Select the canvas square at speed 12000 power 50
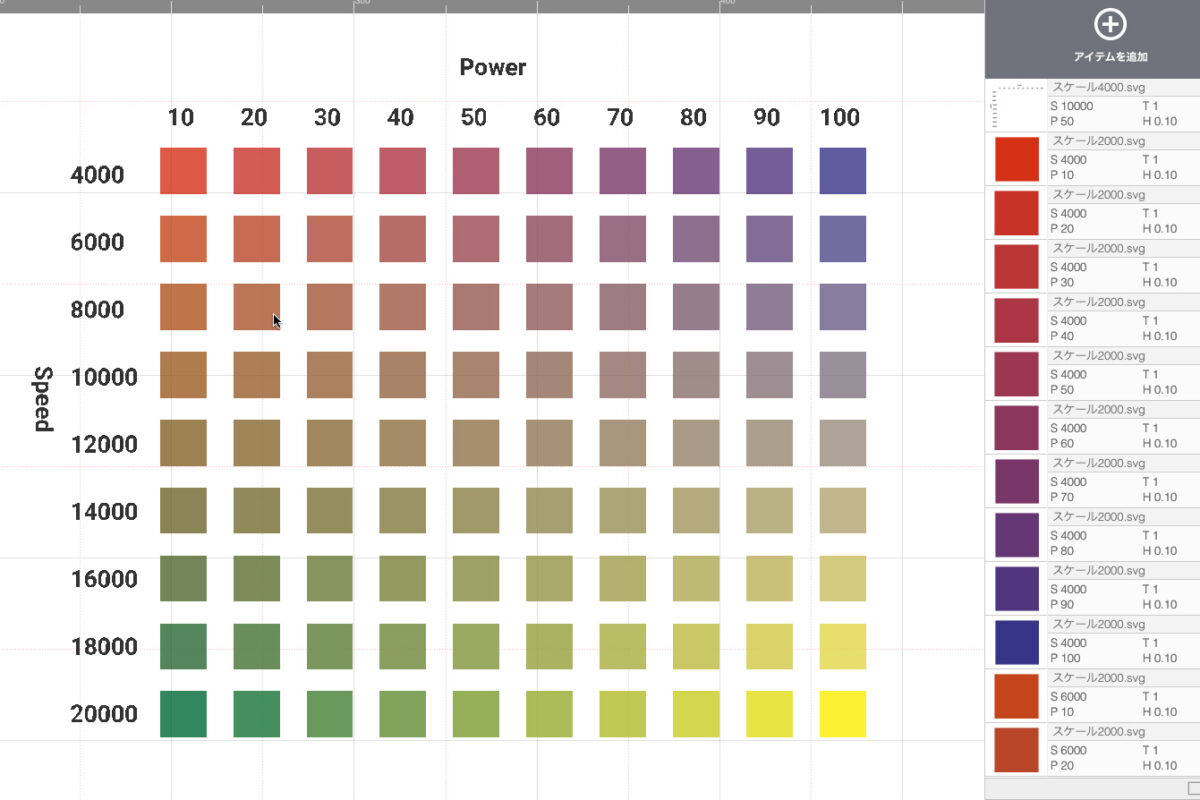 coord(476,443)
